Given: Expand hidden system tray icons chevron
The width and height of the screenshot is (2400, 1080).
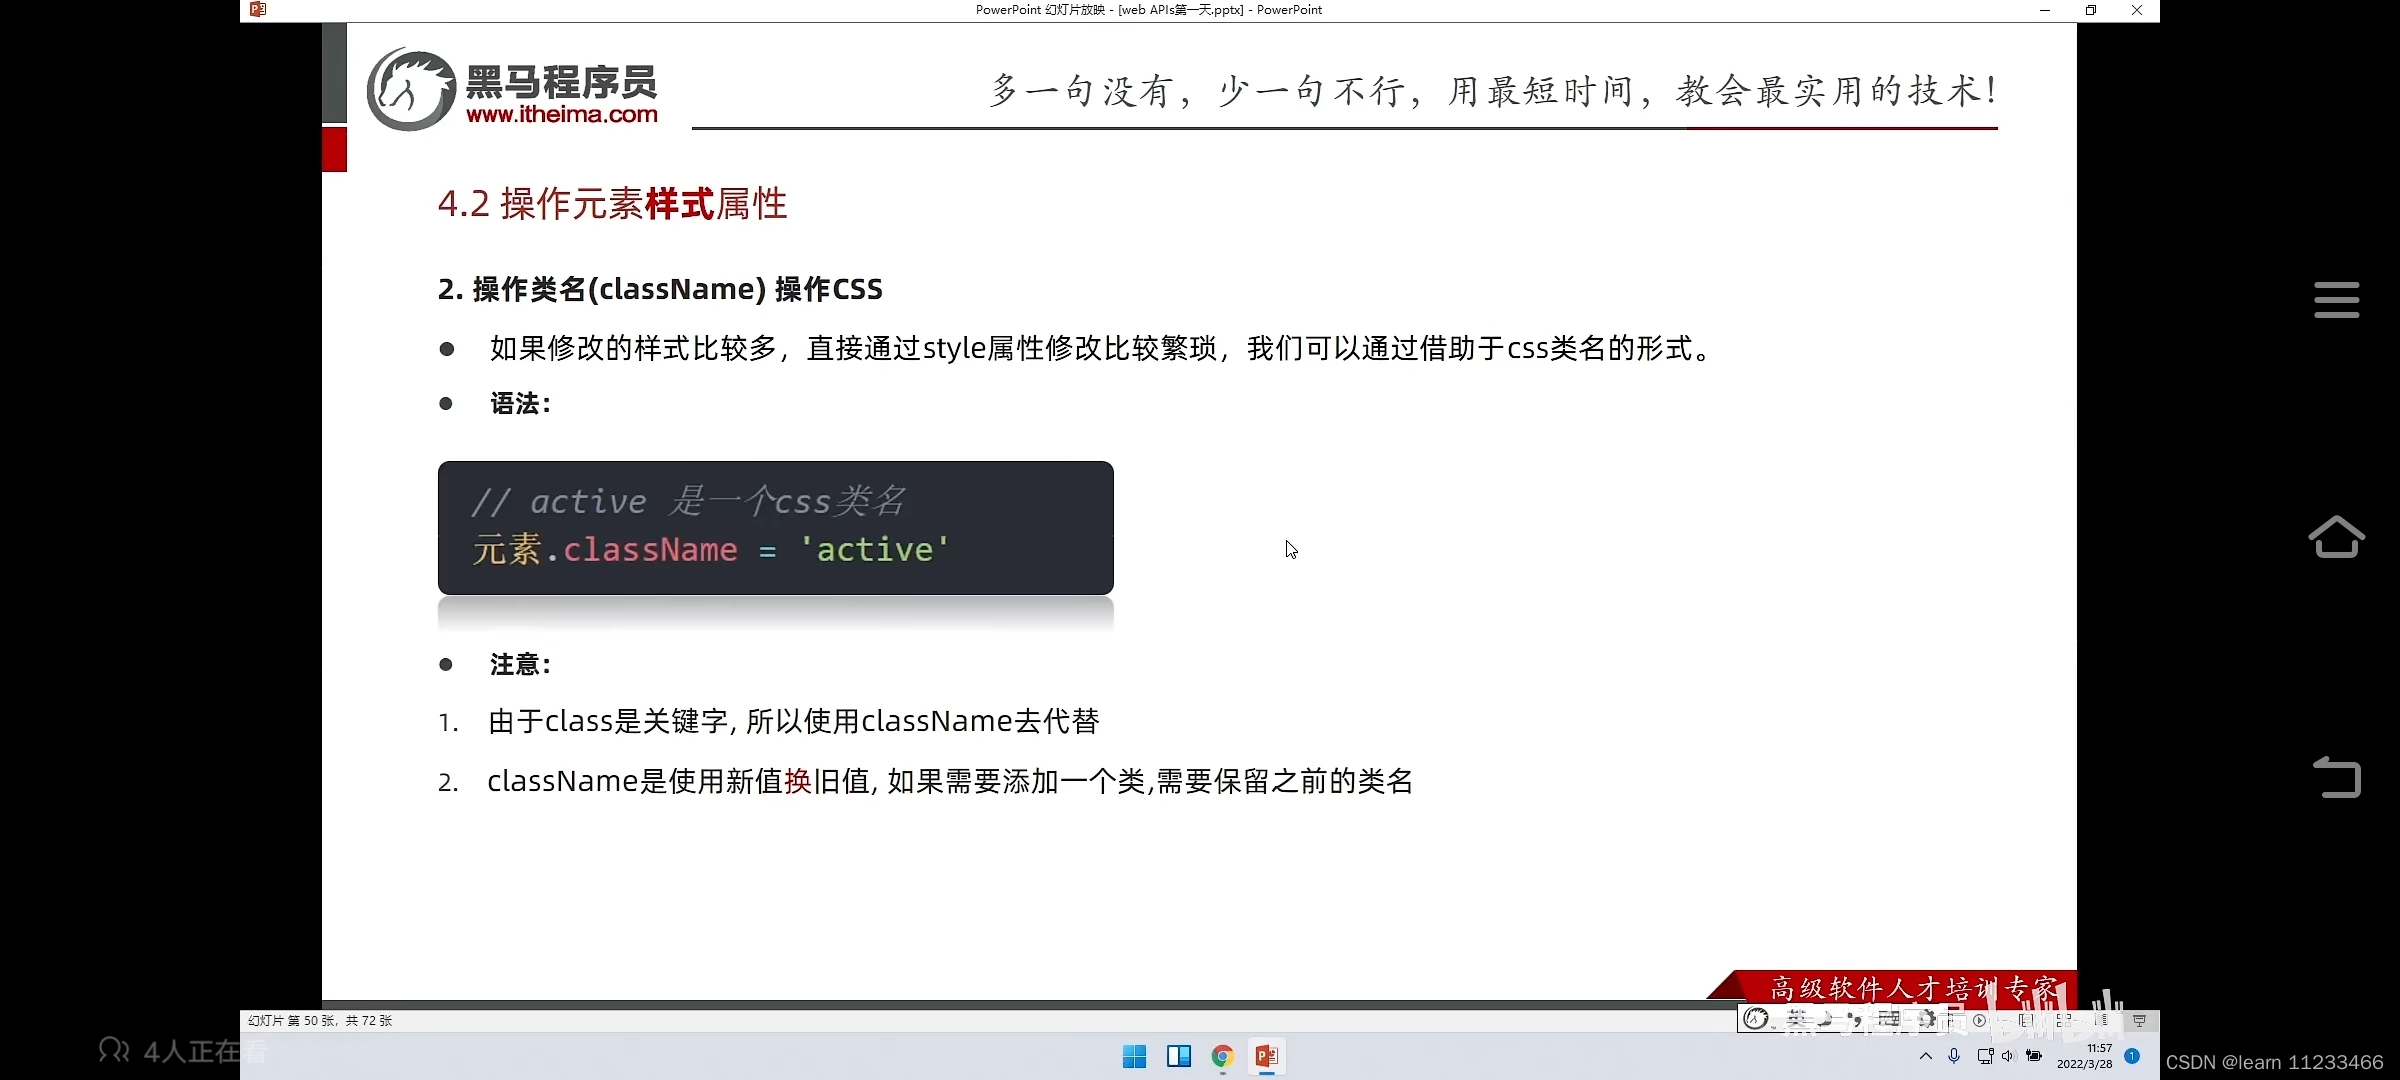Looking at the screenshot, I should point(1926,1056).
